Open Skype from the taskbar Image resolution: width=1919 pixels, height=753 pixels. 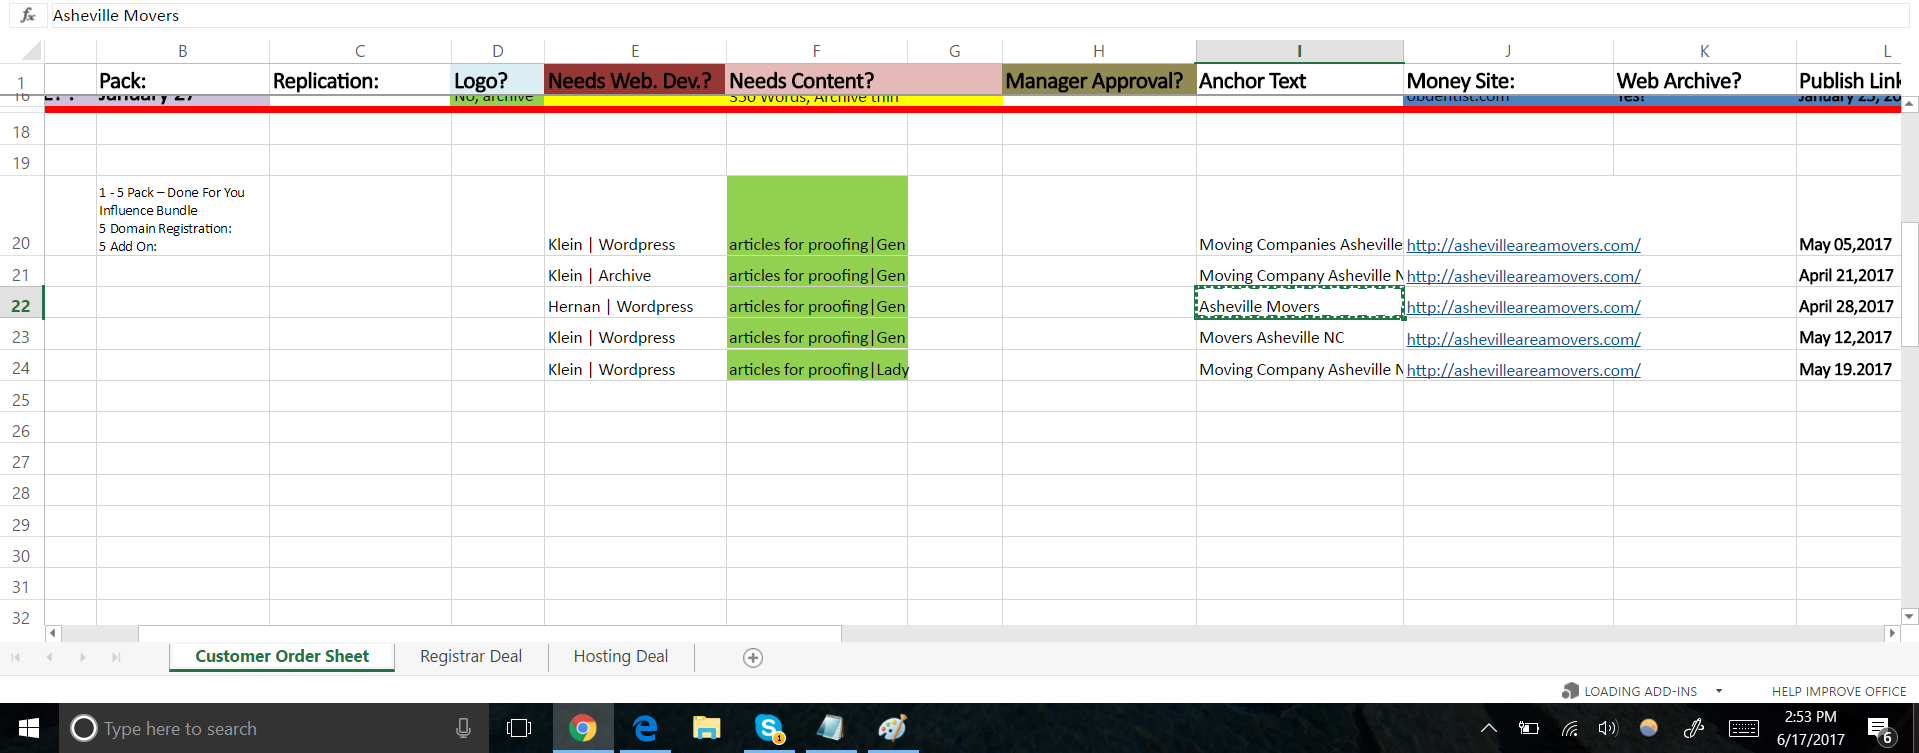(769, 728)
